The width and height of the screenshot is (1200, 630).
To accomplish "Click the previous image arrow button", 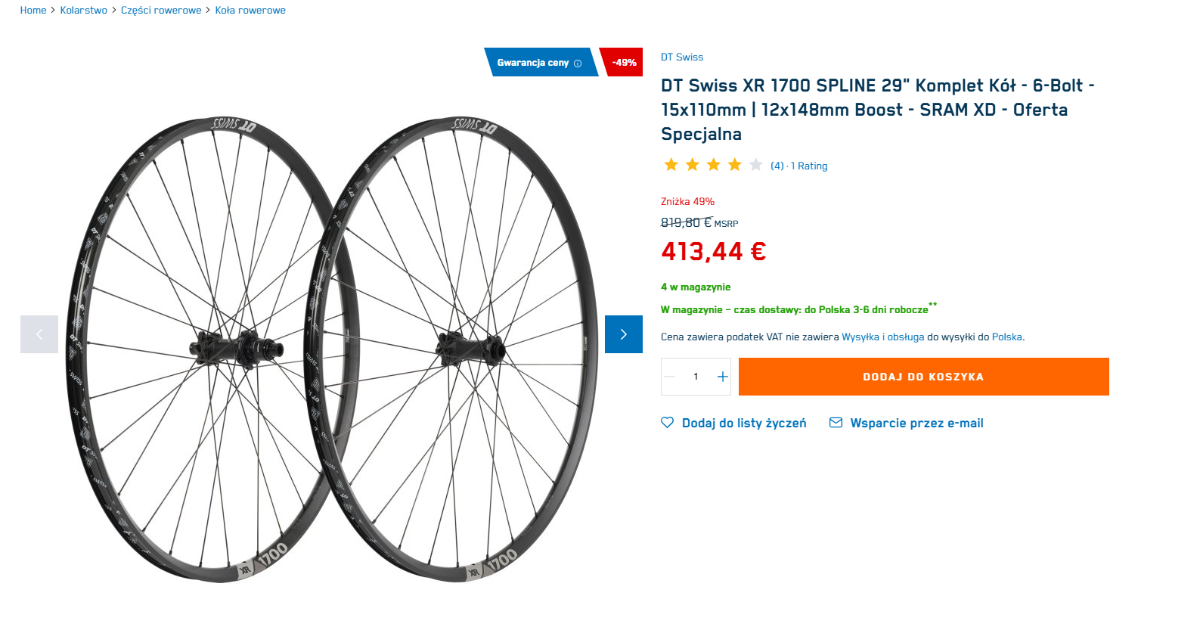I will click(x=39, y=334).
